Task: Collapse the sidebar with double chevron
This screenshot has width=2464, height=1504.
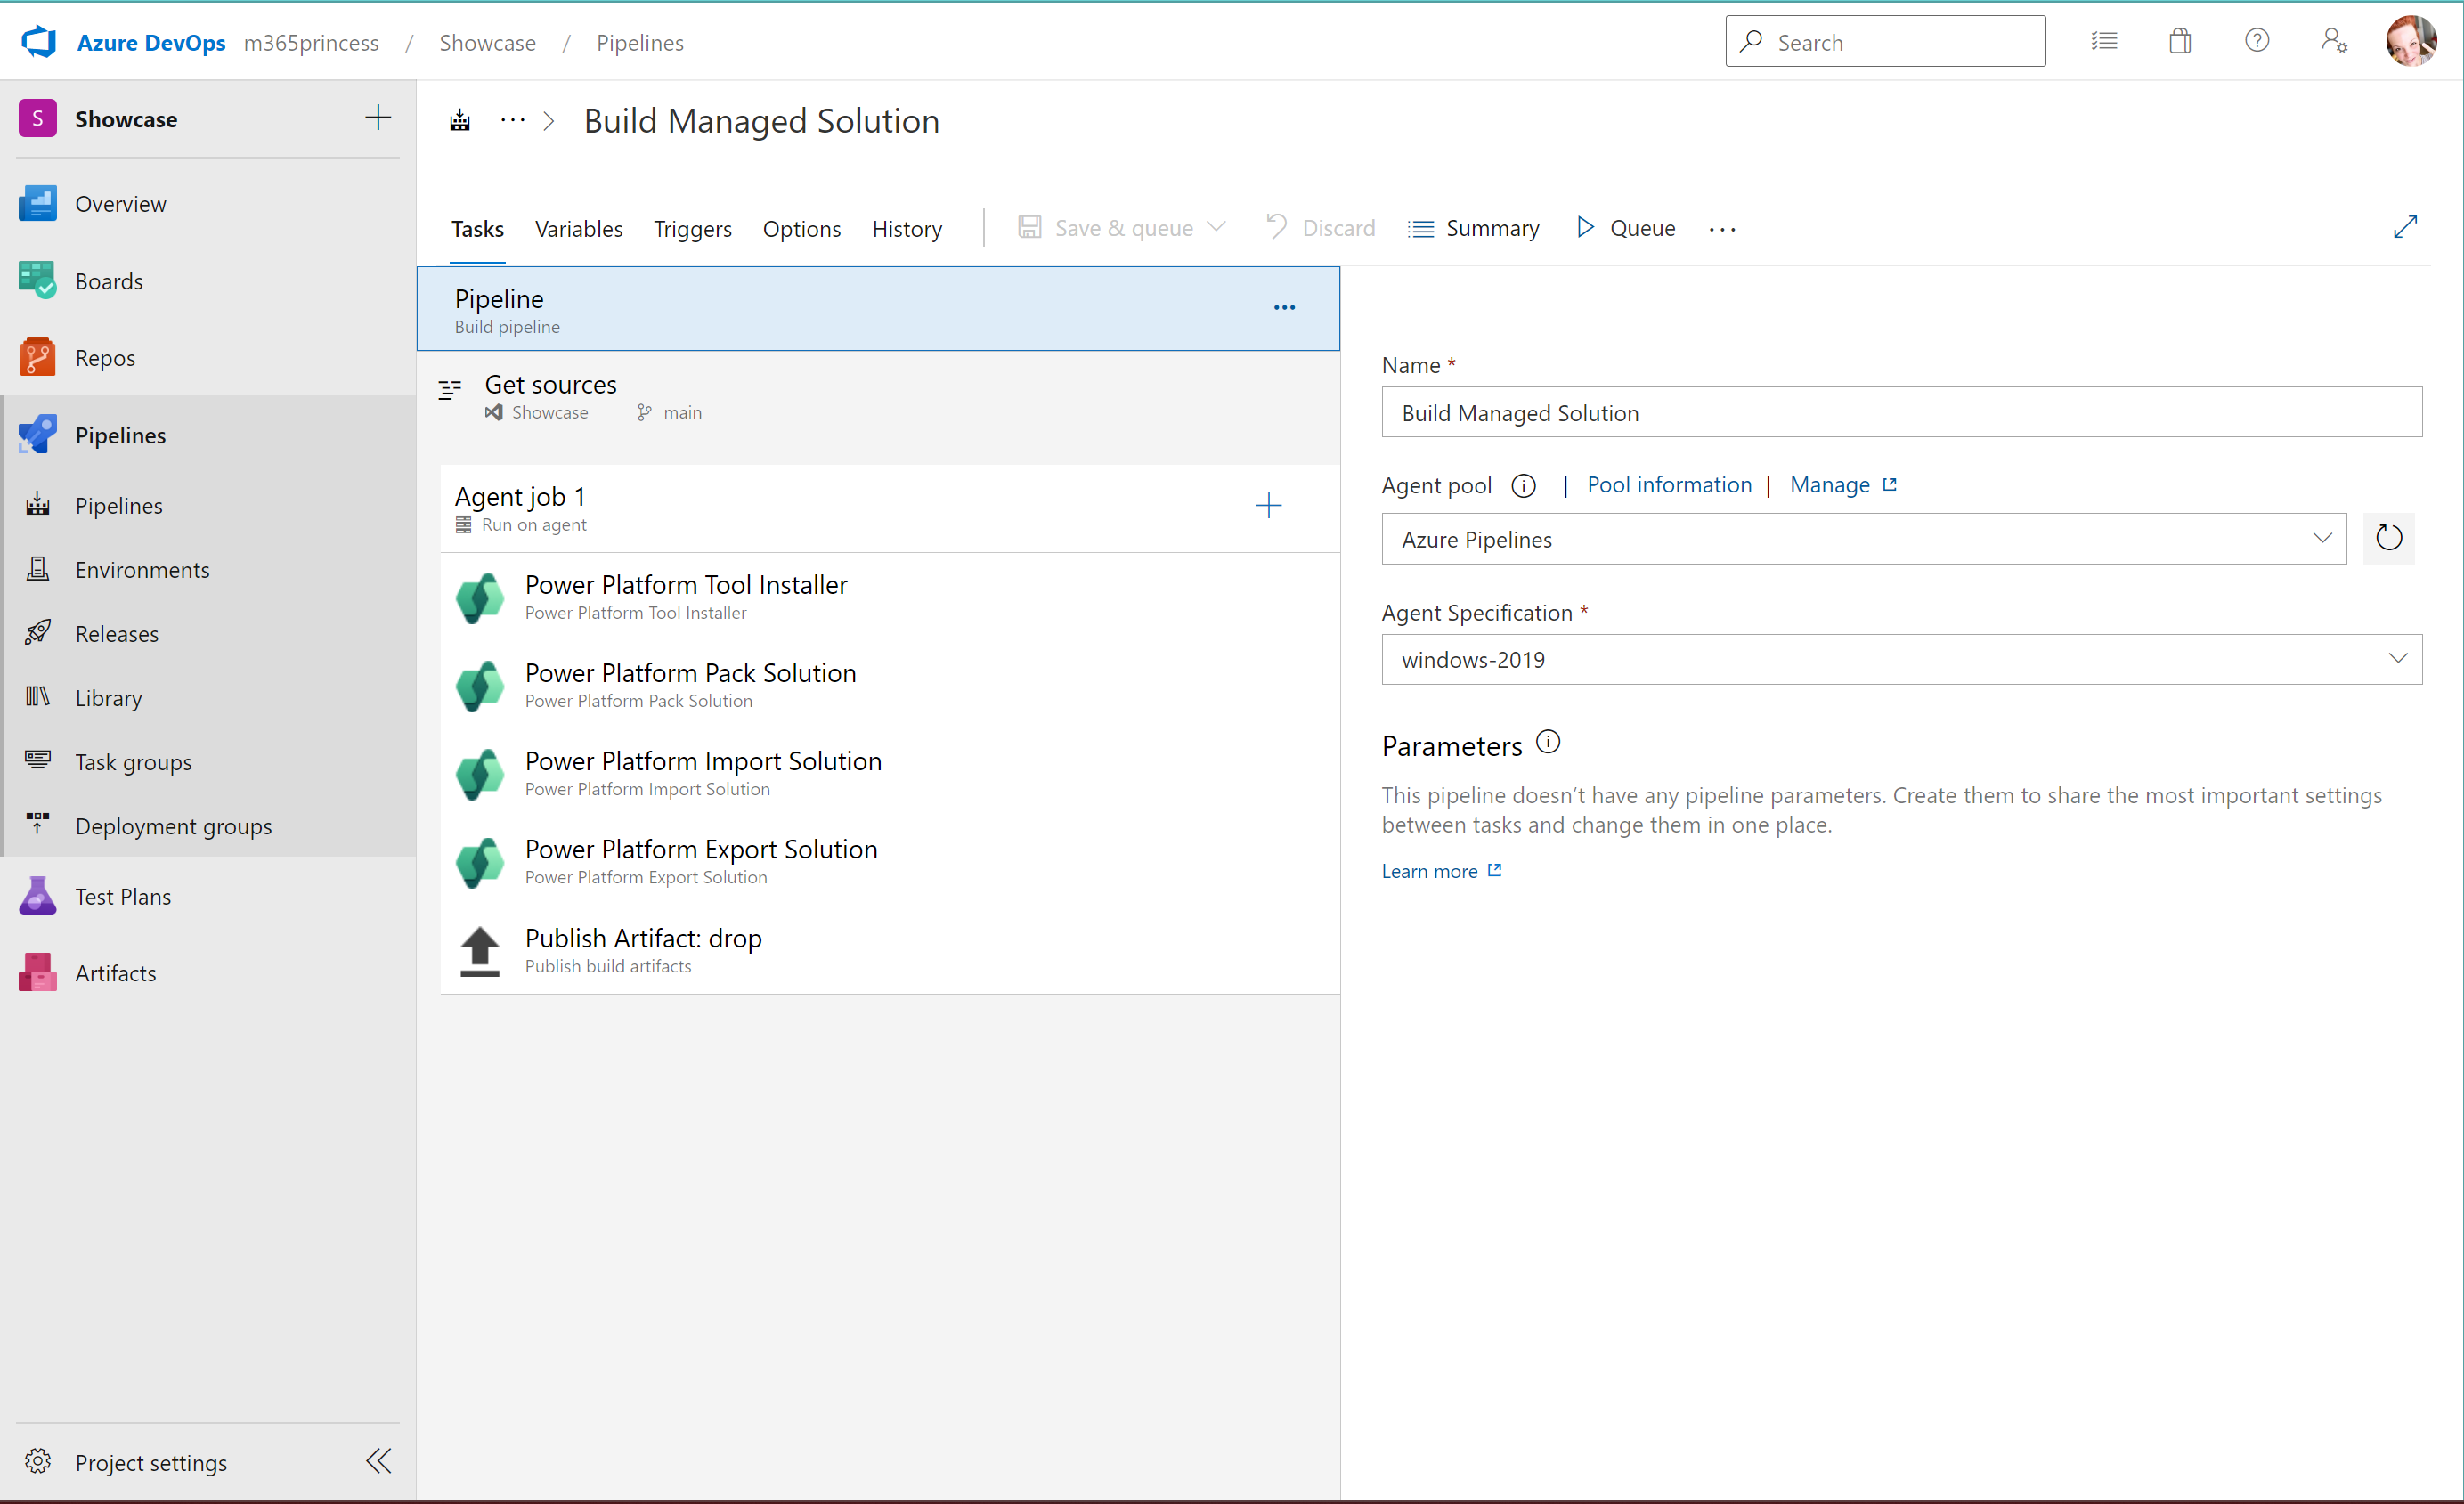Action: click(x=378, y=1461)
